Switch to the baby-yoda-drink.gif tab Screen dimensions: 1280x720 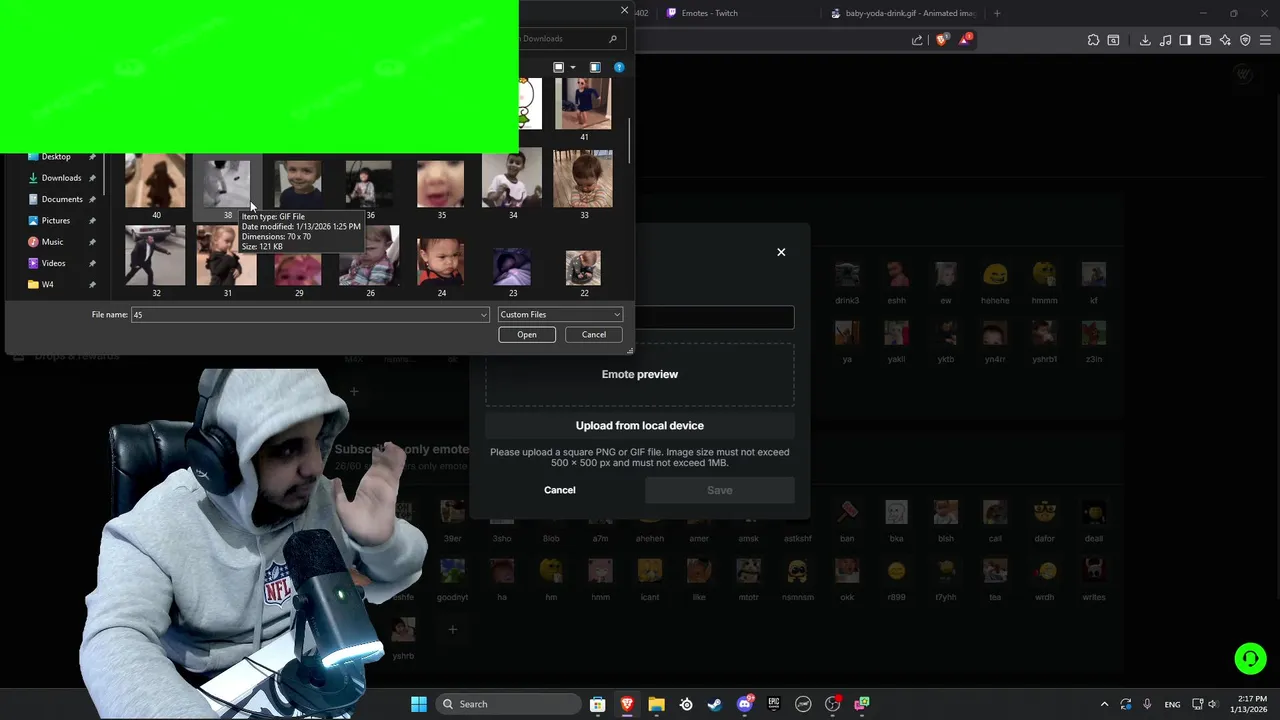[902, 13]
